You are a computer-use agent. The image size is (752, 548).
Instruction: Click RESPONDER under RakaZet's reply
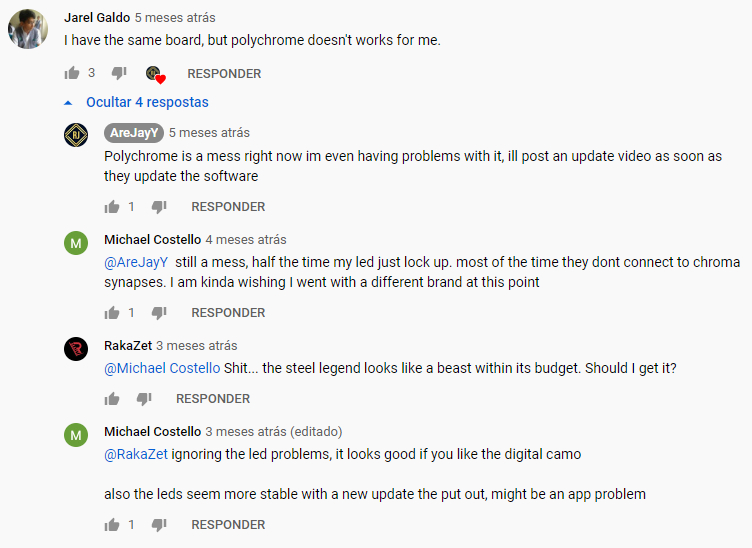pyautogui.click(x=213, y=398)
